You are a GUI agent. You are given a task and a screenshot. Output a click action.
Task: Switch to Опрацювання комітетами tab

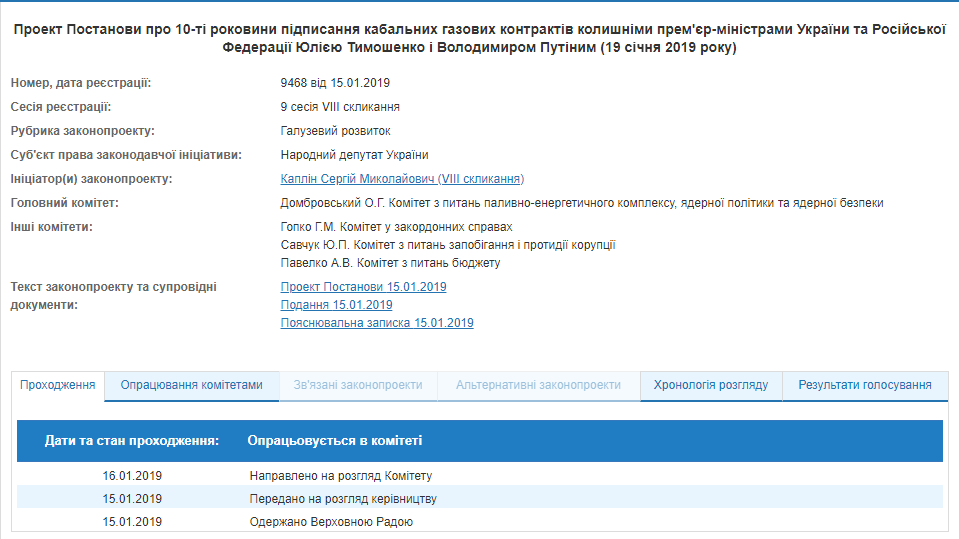pyautogui.click(x=191, y=385)
